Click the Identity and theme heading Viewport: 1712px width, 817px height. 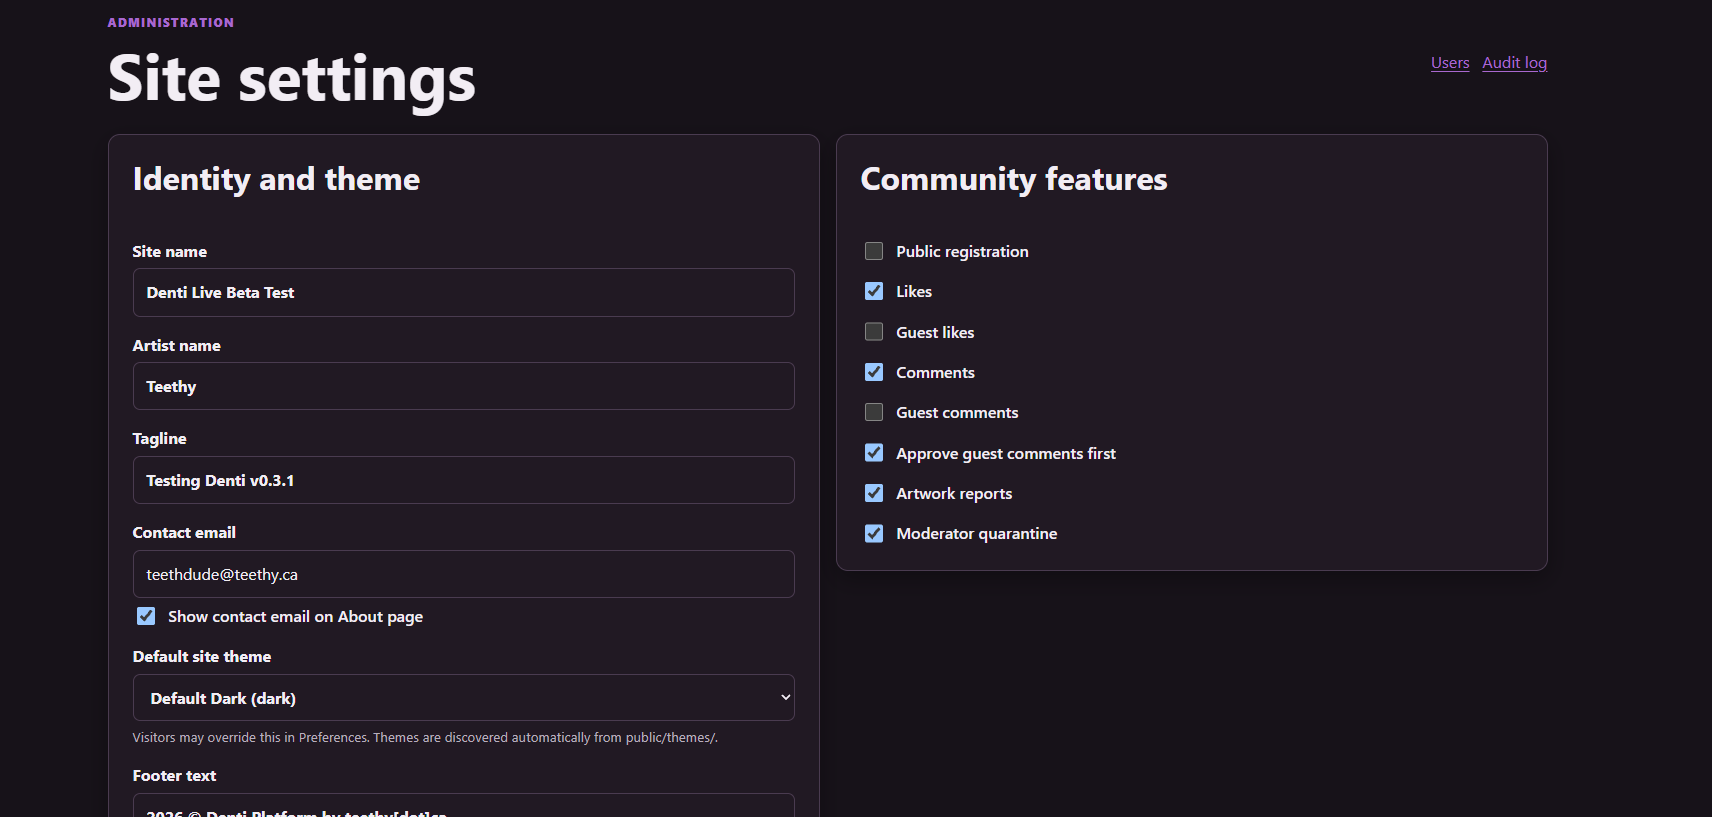(x=276, y=179)
